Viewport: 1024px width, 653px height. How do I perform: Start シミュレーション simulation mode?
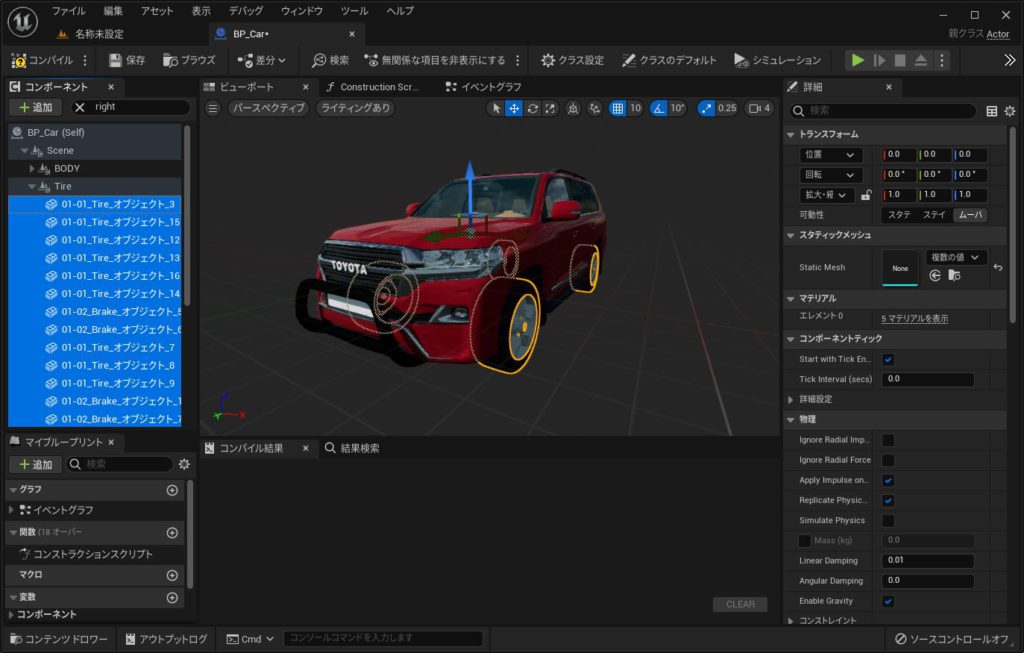tap(777, 60)
